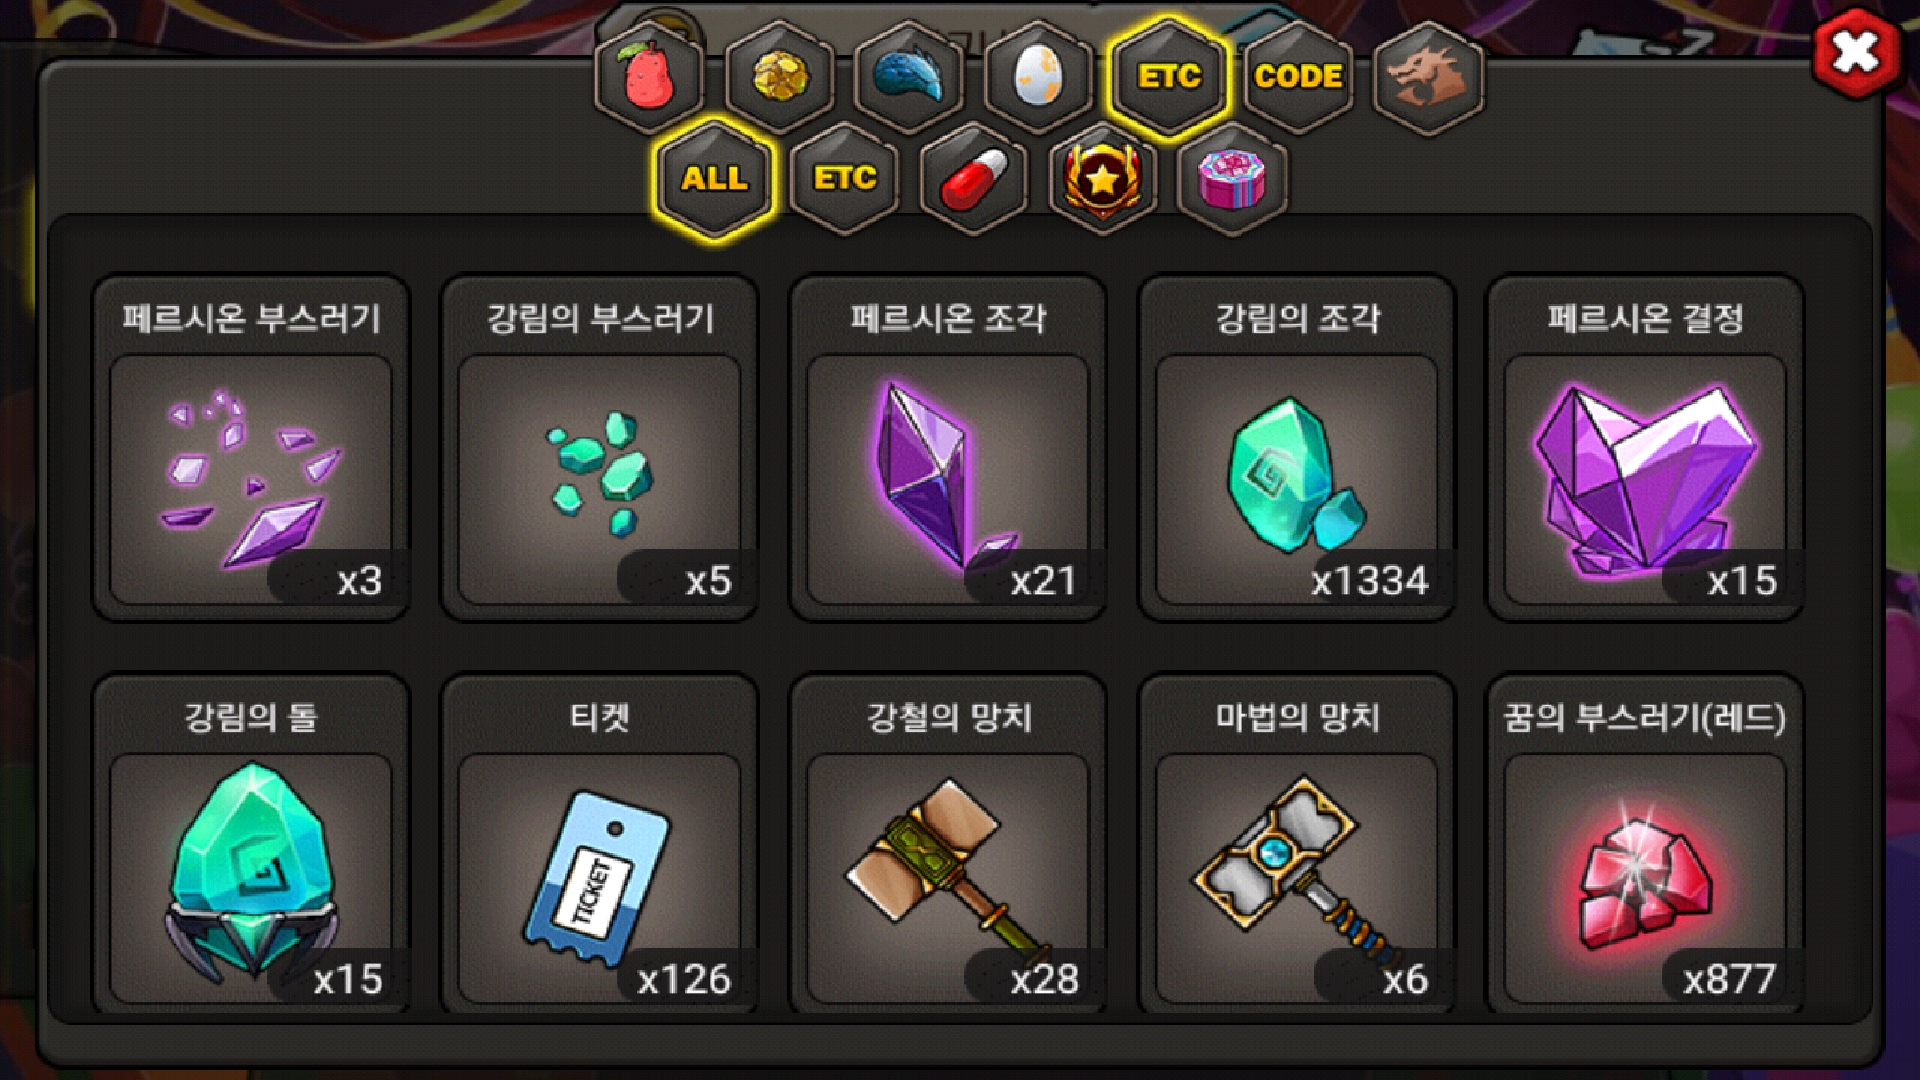Close the inventory with red X
The height and width of the screenshot is (1080, 1920).
(x=1856, y=53)
